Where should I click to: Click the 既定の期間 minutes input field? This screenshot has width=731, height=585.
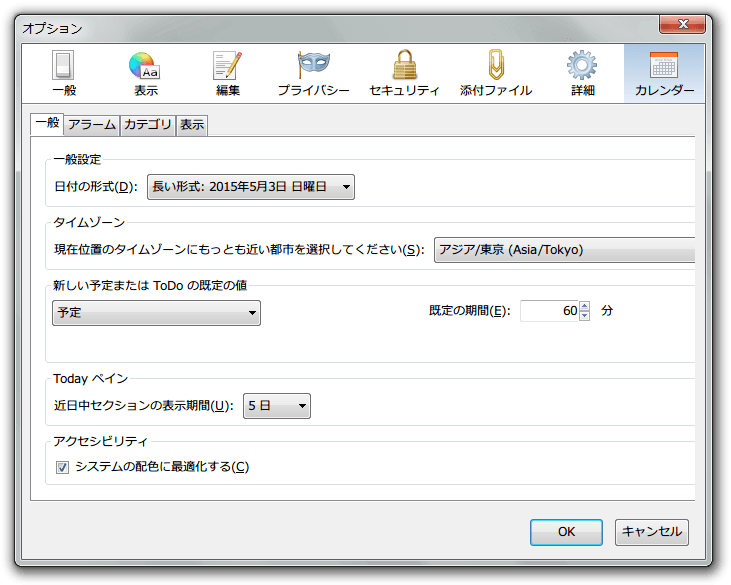tap(548, 311)
